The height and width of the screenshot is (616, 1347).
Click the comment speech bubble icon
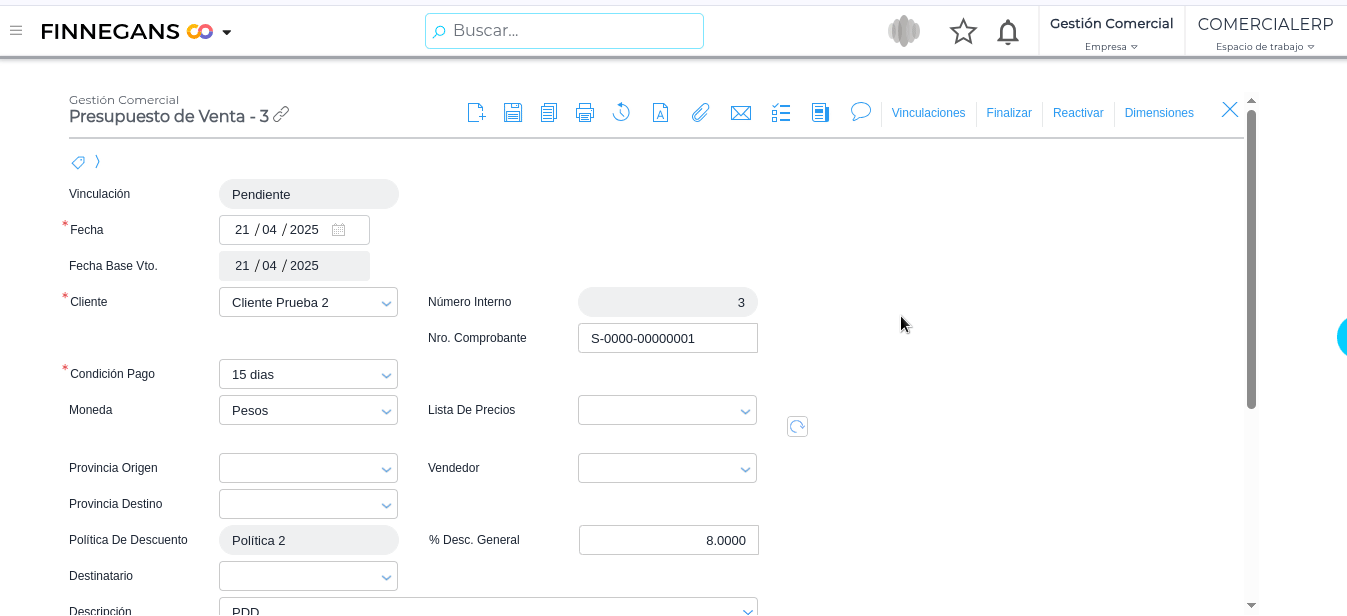click(x=861, y=111)
